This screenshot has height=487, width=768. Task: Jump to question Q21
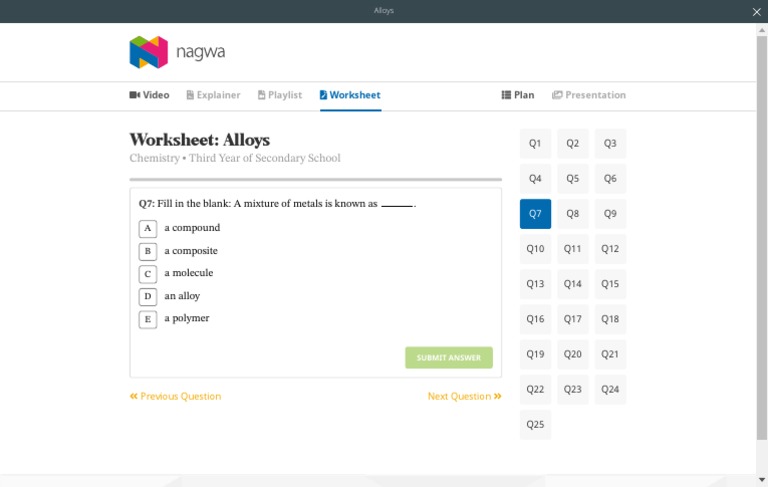click(x=610, y=354)
